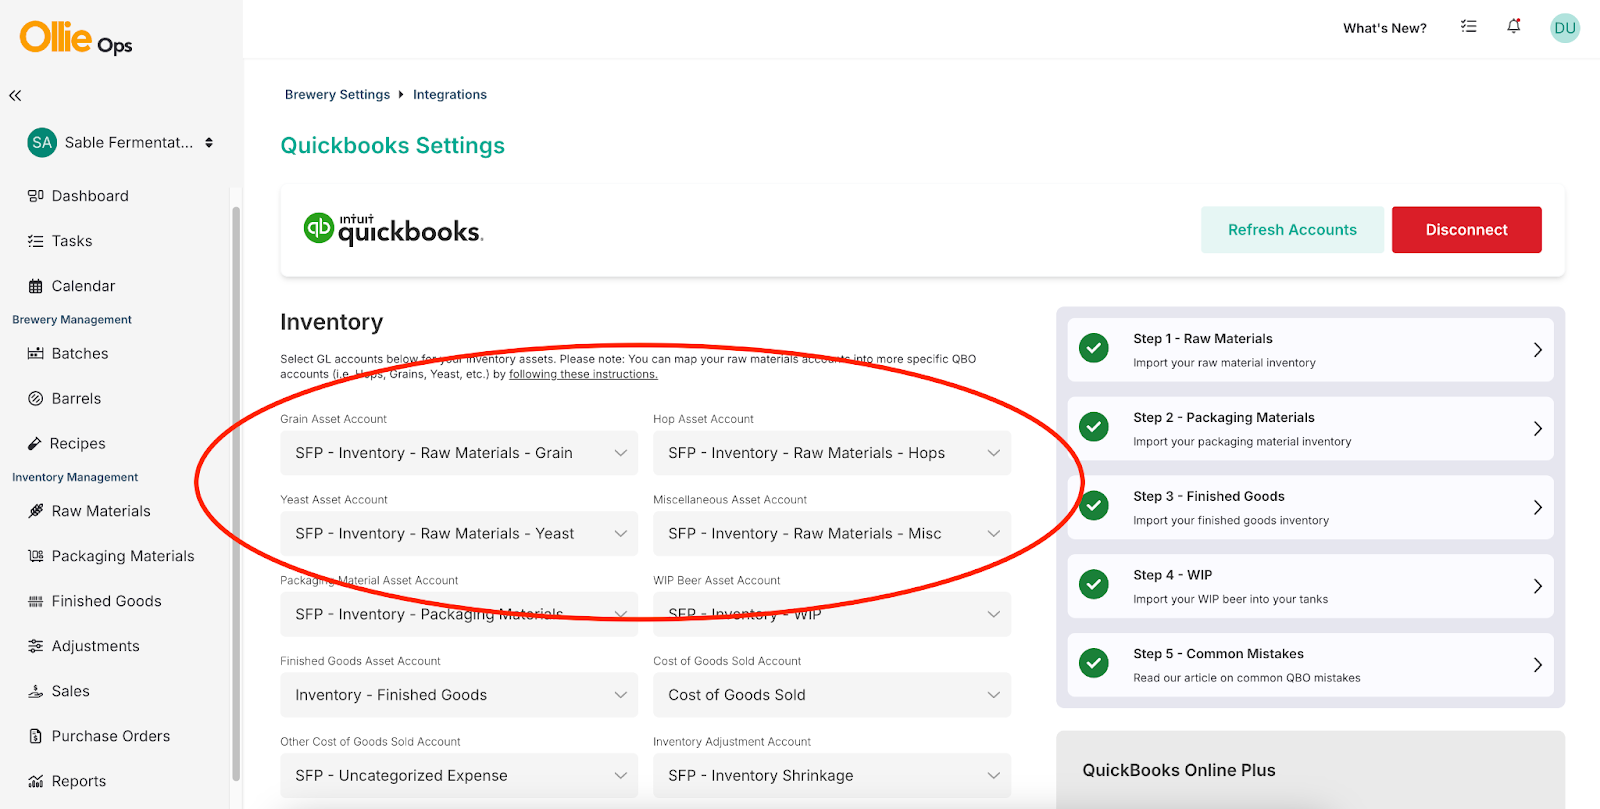Open Batches menu item
Image resolution: width=1600 pixels, height=809 pixels.
coord(80,354)
